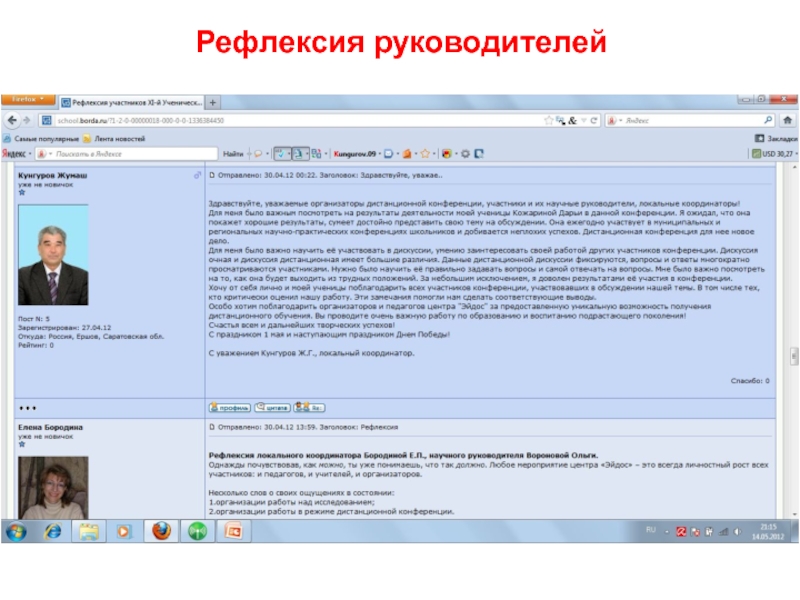The width and height of the screenshot is (800, 600).
Task: Click Спасибо: 0 thanks link
Action: click(749, 381)
